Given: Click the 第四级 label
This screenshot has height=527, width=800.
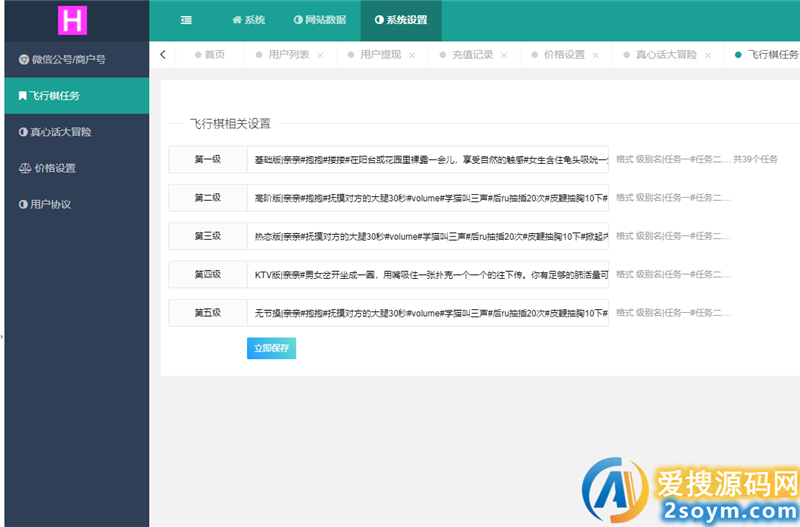Looking at the screenshot, I should click(208, 274).
